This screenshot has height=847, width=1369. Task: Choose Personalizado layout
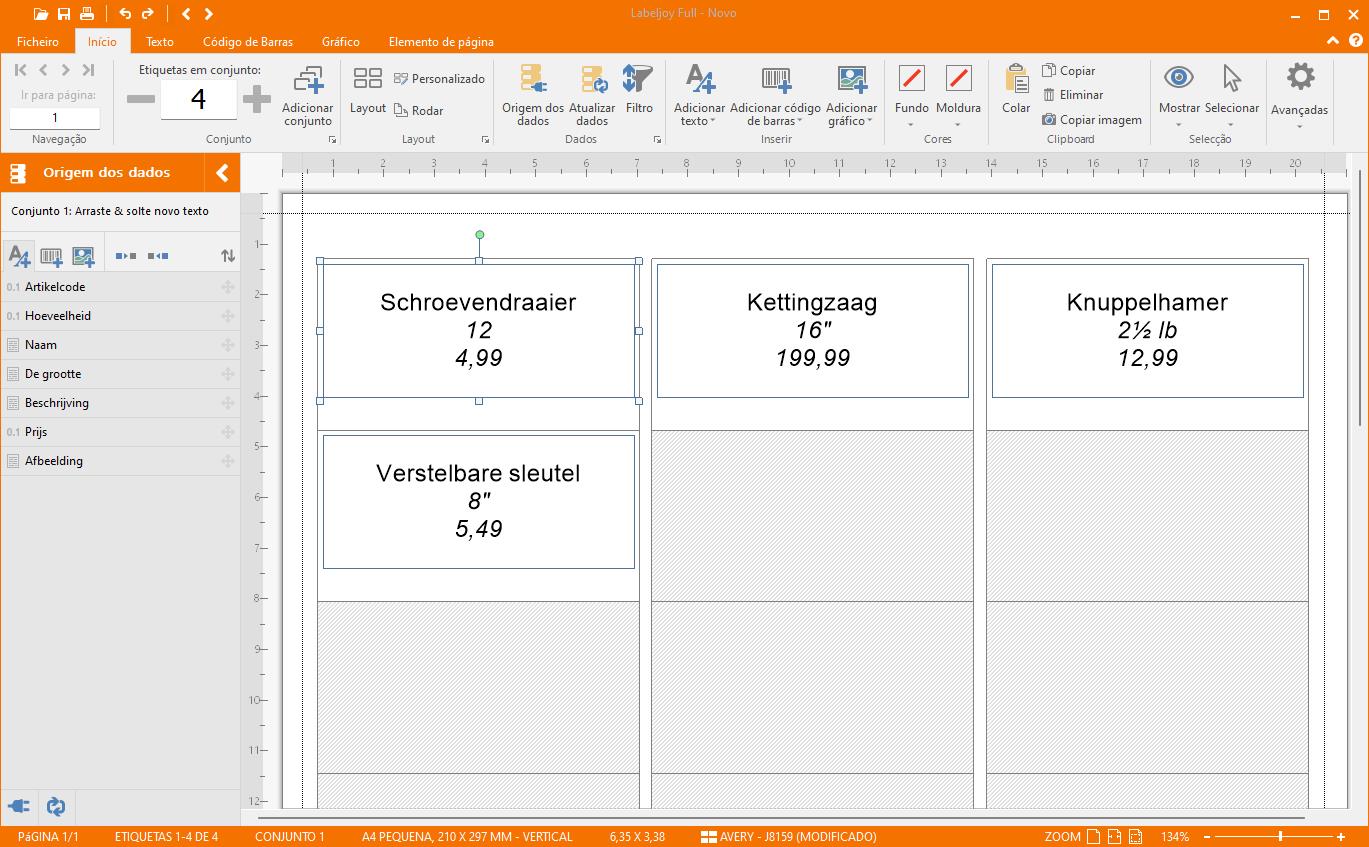439,79
